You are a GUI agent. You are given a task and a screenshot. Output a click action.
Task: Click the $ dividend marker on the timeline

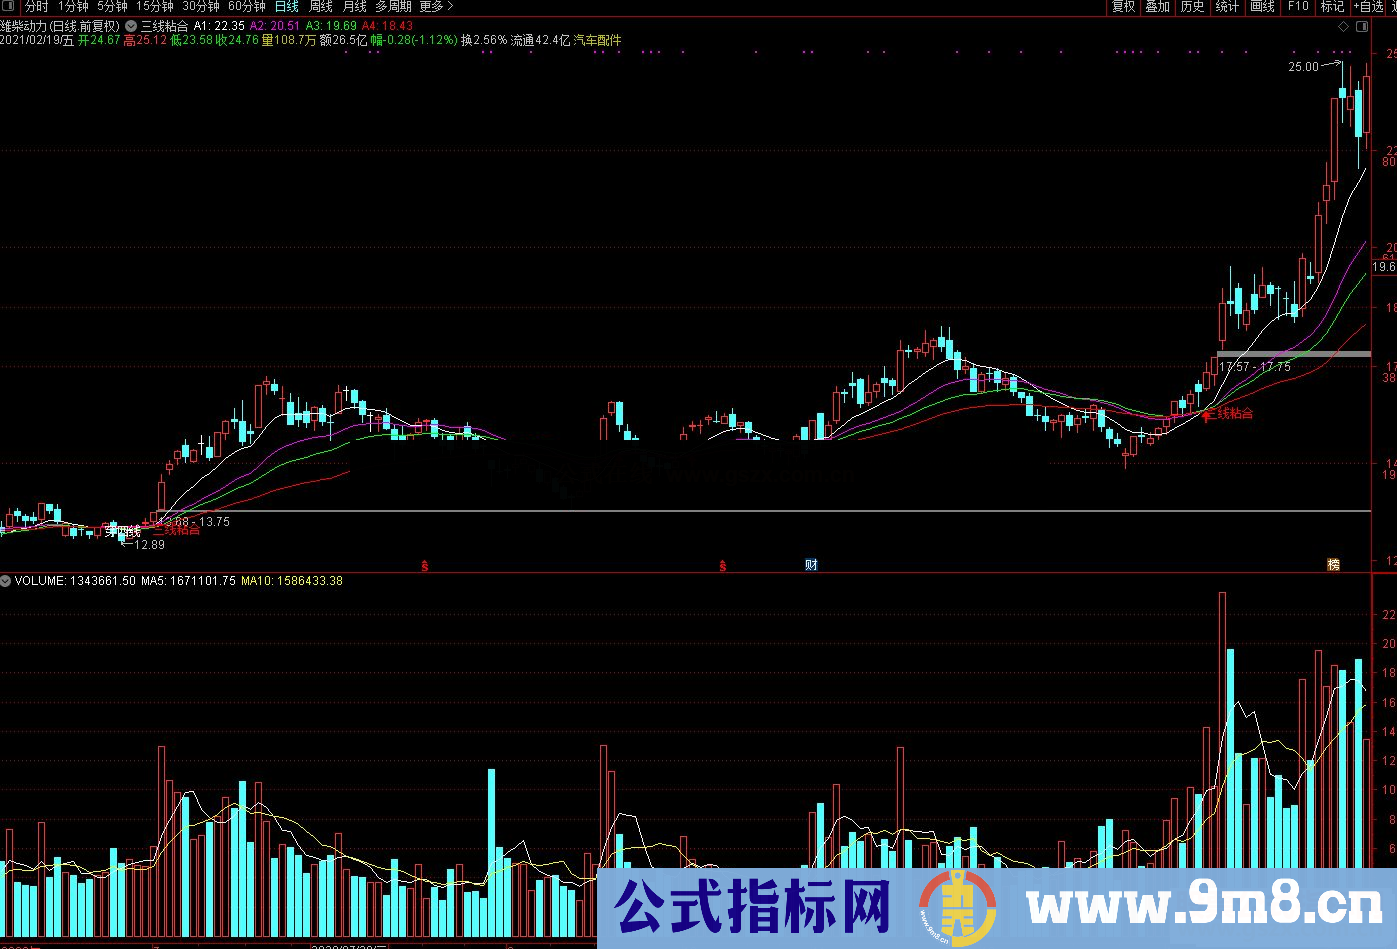click(424, 564)
